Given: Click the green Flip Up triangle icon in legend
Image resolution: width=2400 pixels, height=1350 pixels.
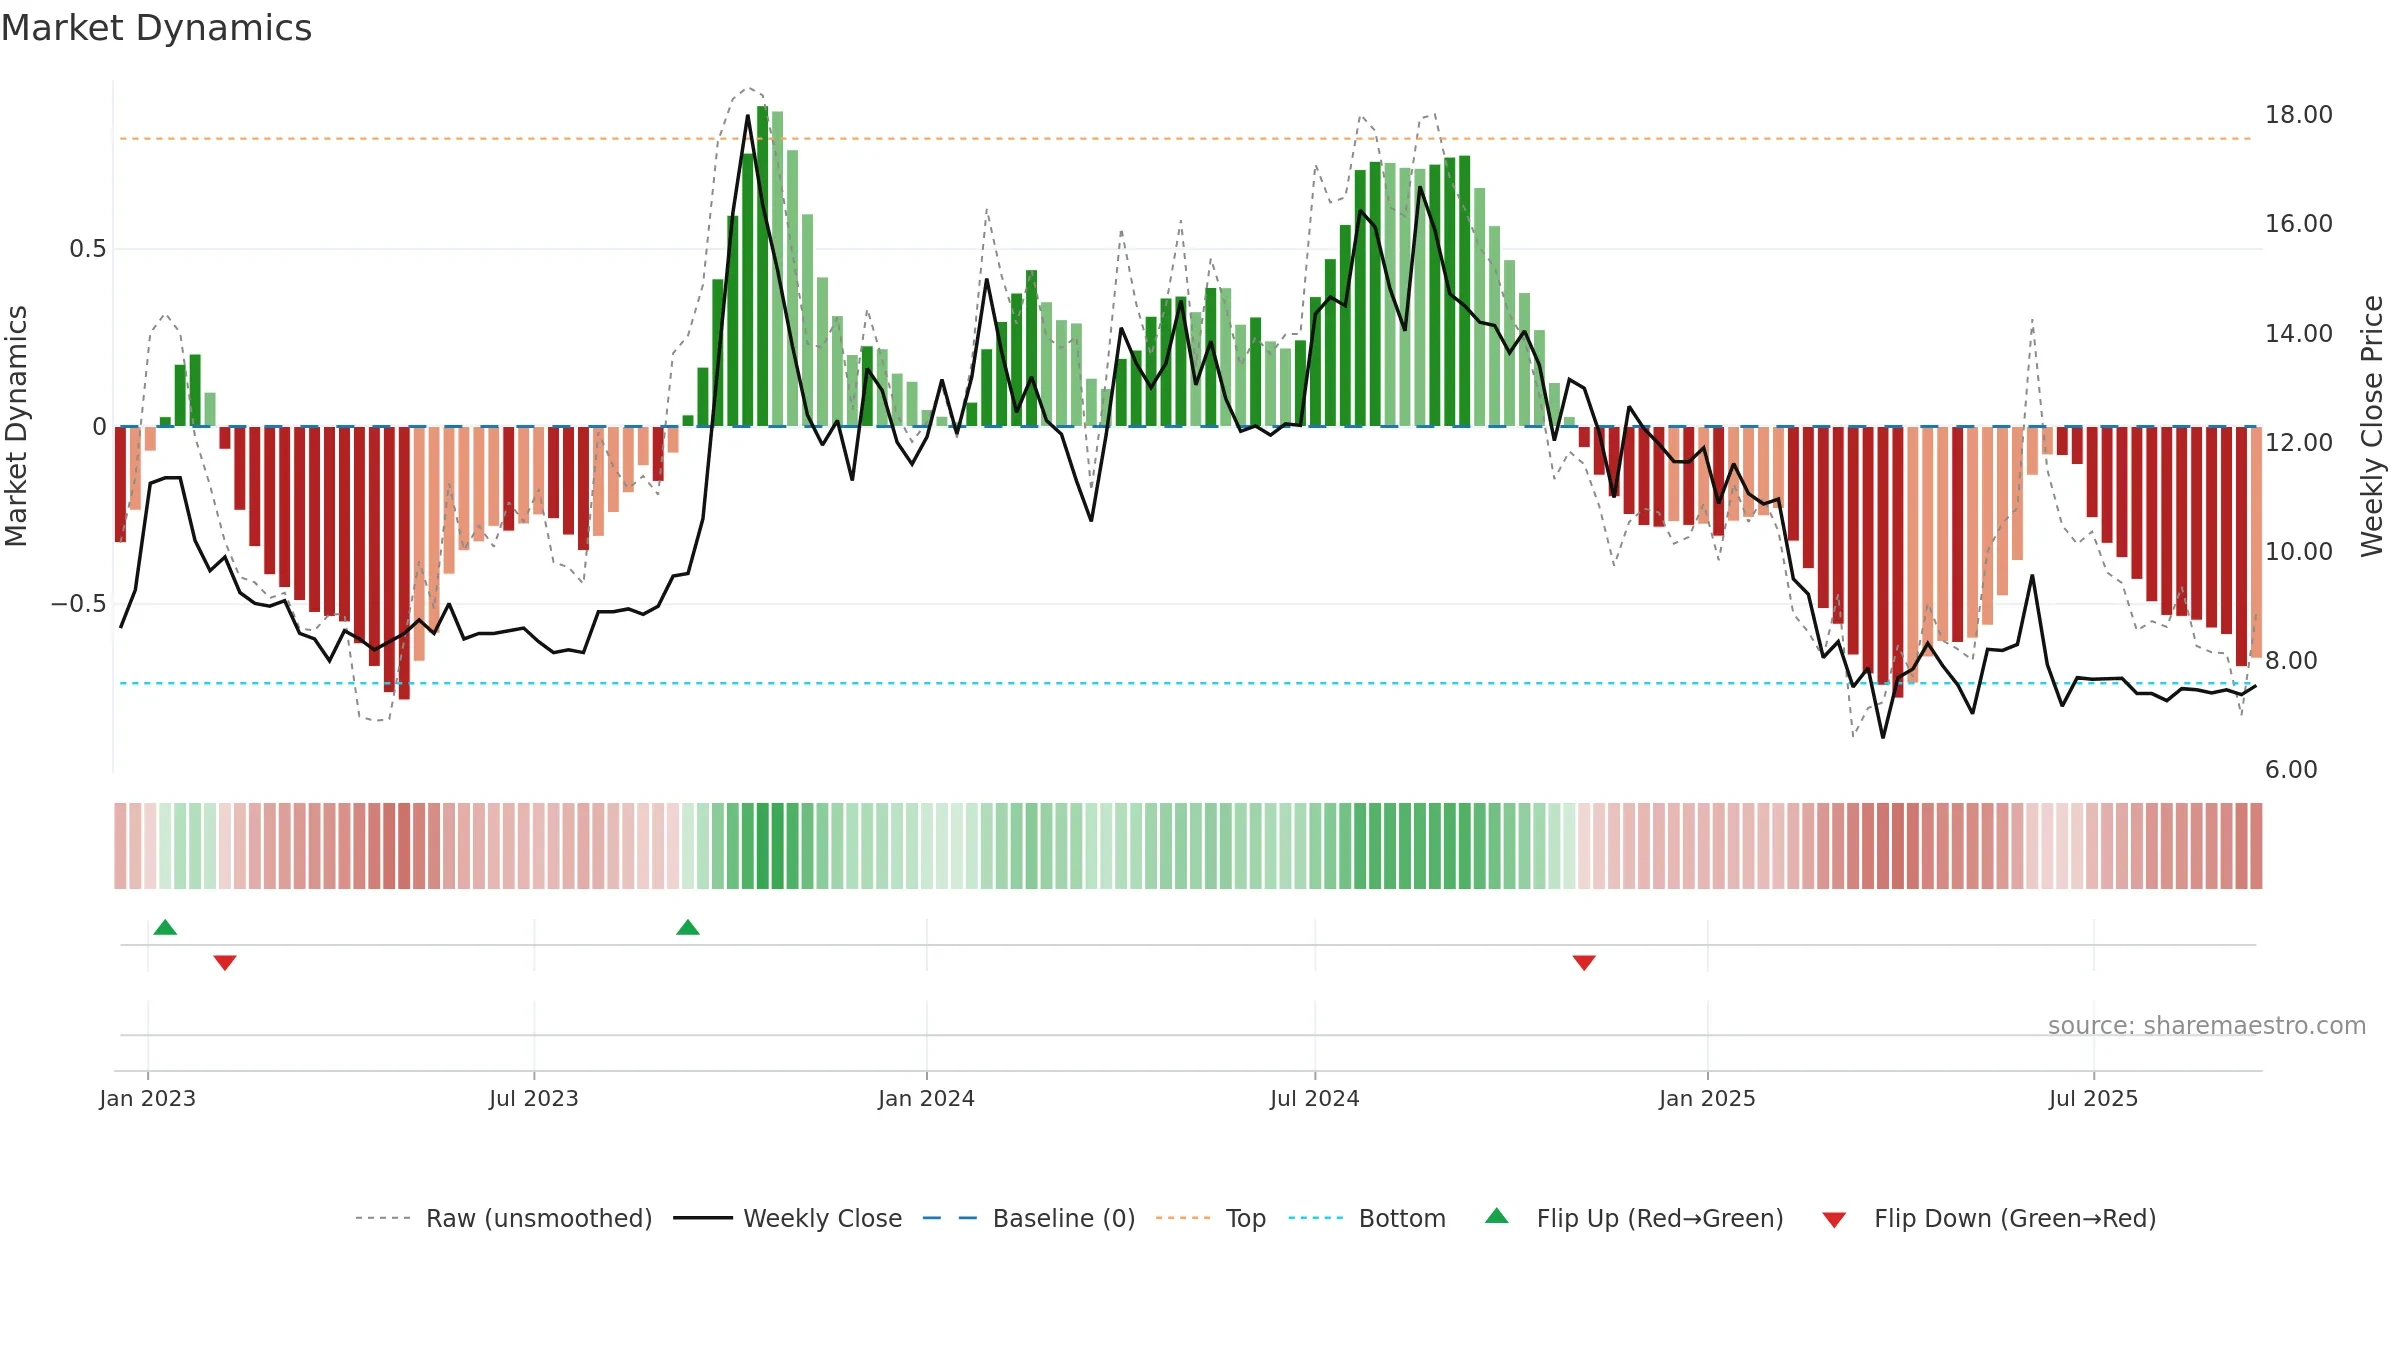Looking at the screenshot, I should pos(1497,1216).
